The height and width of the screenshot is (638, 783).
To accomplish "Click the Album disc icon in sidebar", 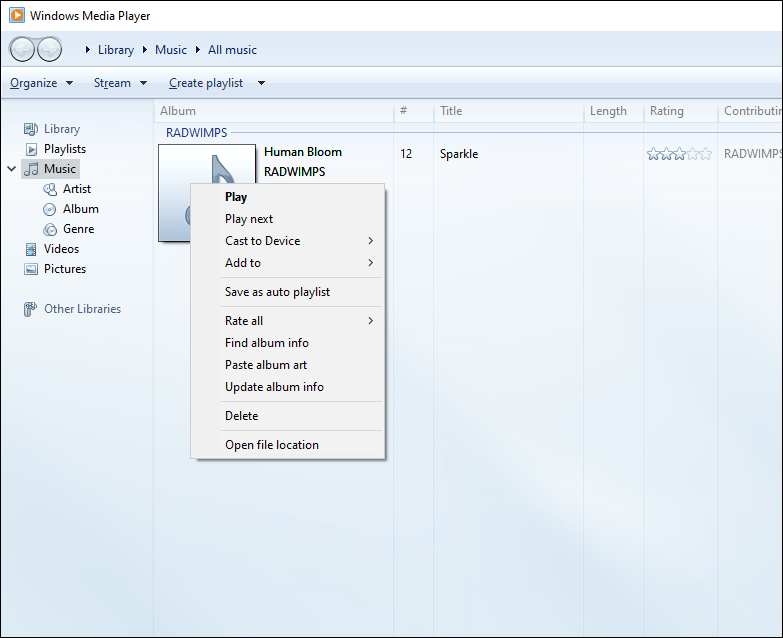I will click(x=49, y=209).
